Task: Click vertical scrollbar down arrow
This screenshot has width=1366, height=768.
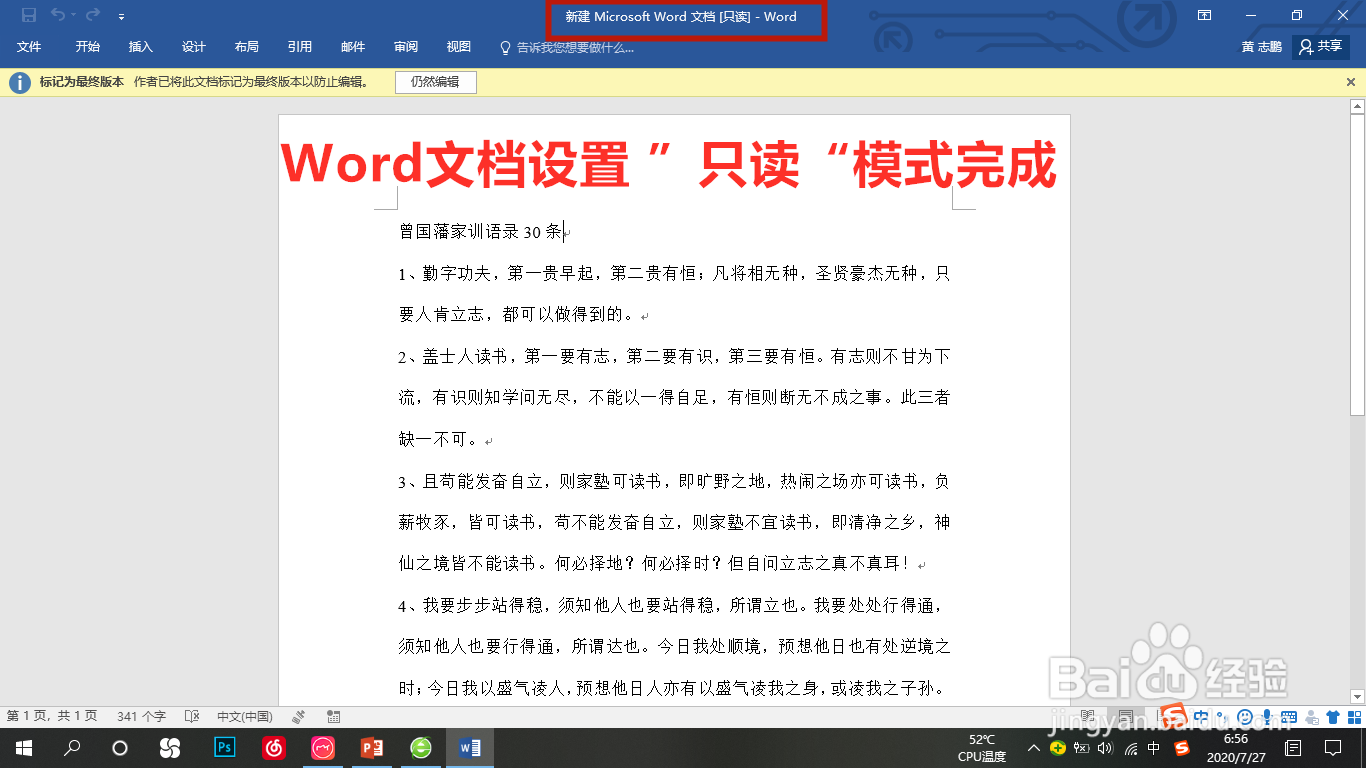Action: 1357,696
